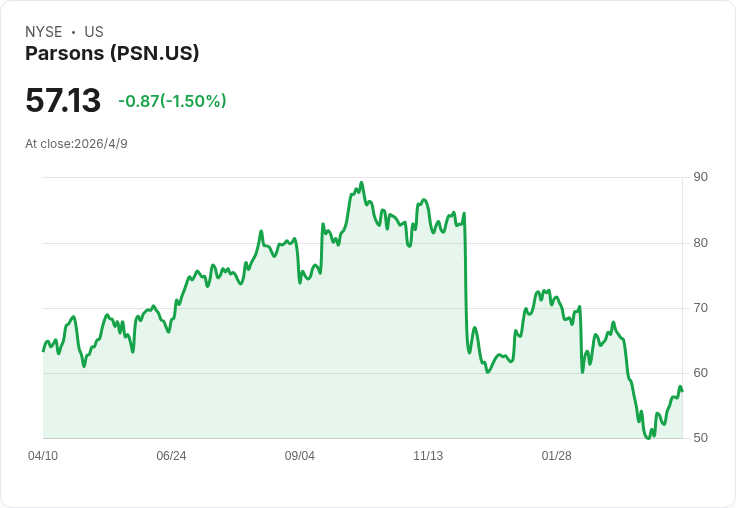Screen dimensions: 736x508
Task: Click the line's starting point at left
Action: tap(43, 351)
